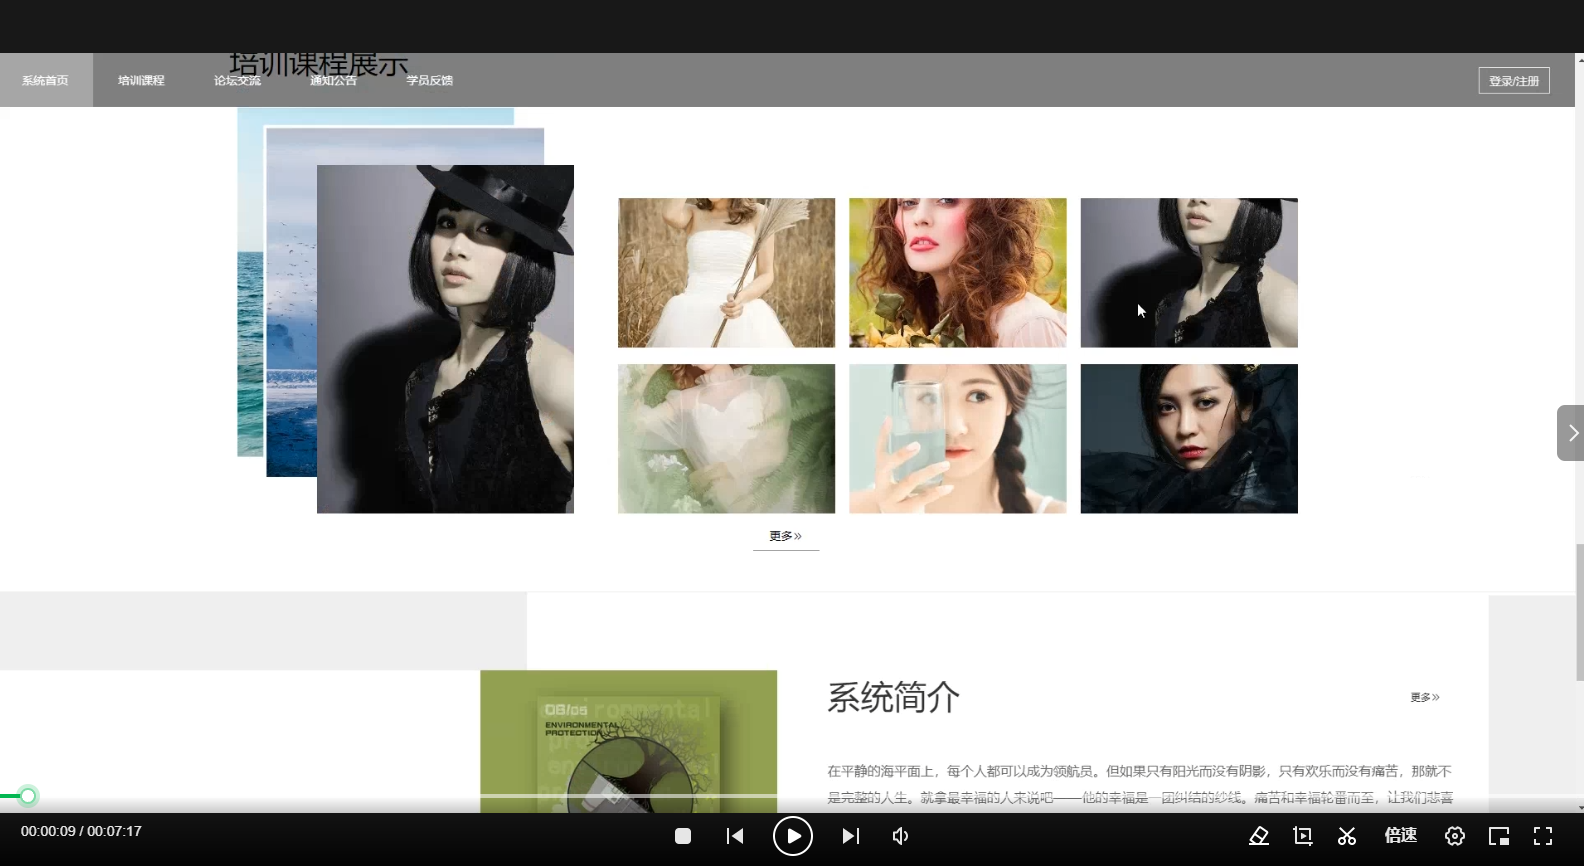Play the video
The image size is (1584, 866).
[x=793, y=836]
